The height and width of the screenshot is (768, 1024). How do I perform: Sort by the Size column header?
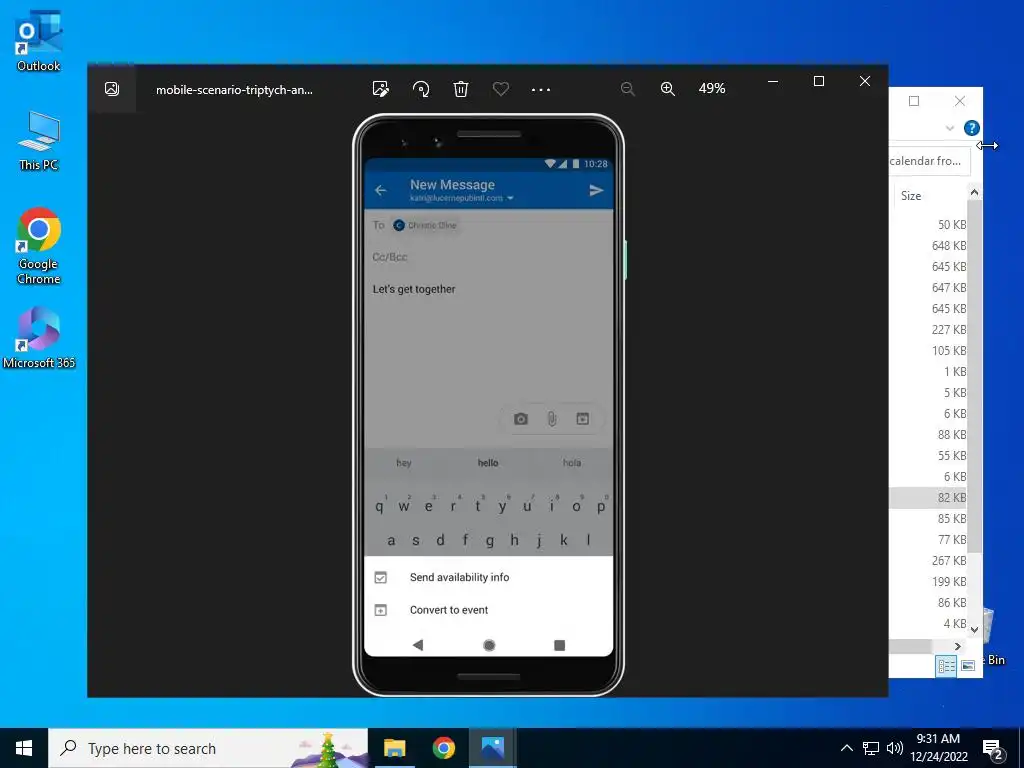911,195
